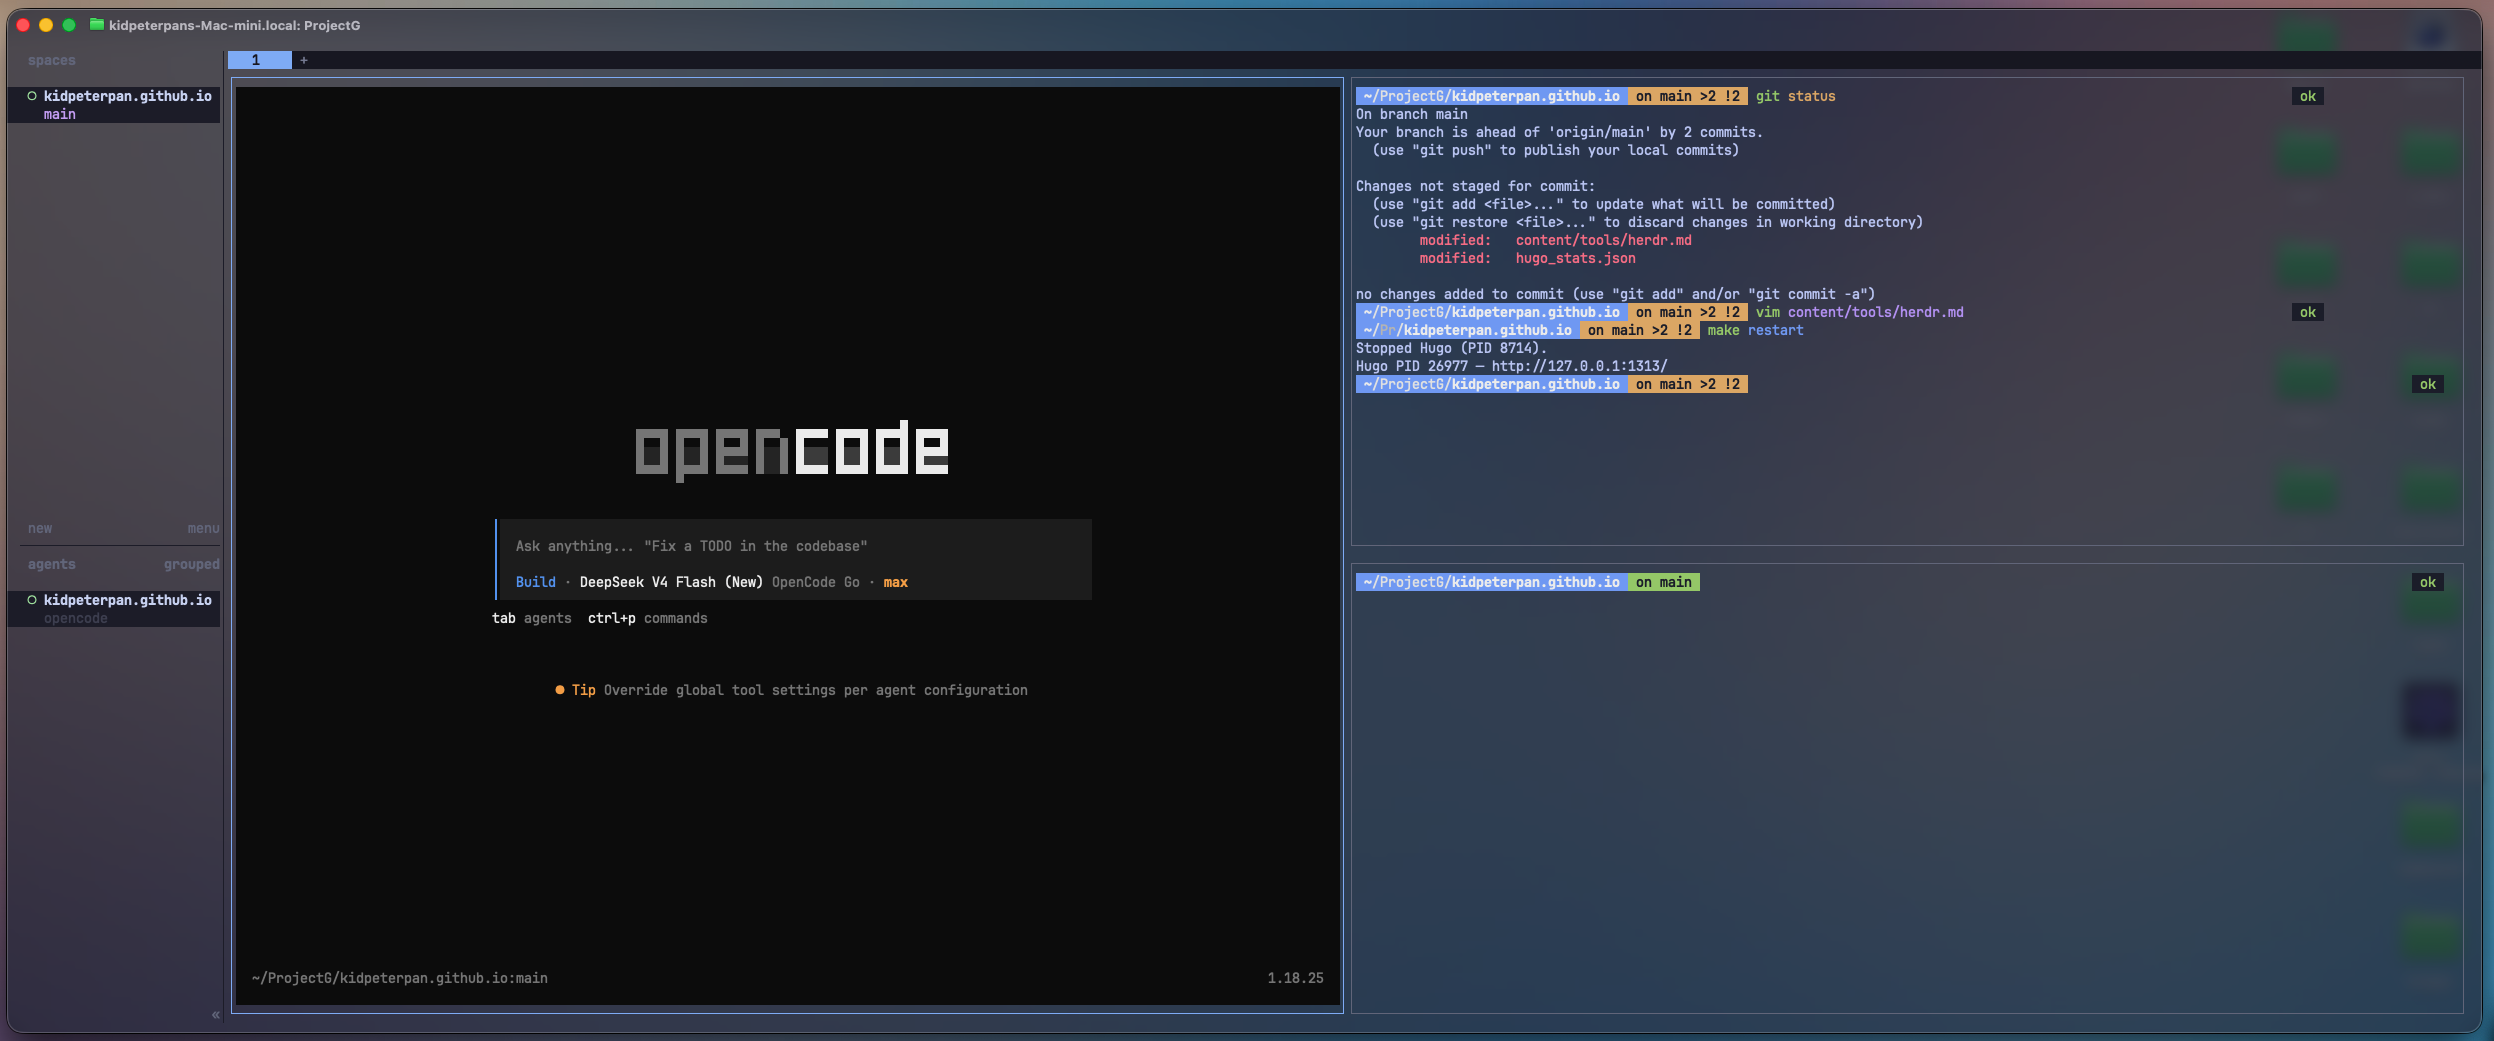The width and height of the screenshot is (2494, 1041).
Task: Click the "OpenCode Go" provider text
Action: pos(816,582)
